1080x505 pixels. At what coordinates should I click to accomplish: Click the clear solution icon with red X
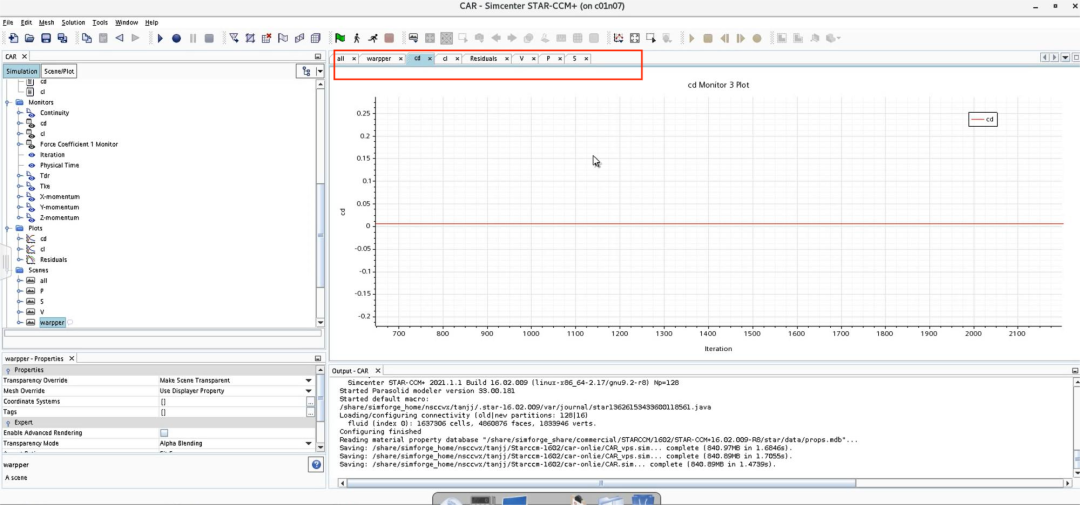267,39
